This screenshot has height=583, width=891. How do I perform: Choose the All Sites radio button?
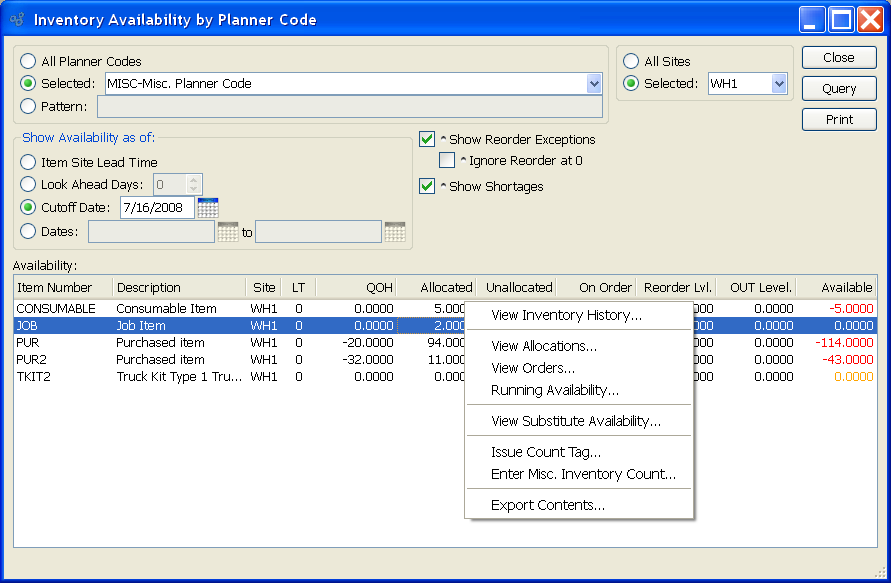[x=630, y=62]
